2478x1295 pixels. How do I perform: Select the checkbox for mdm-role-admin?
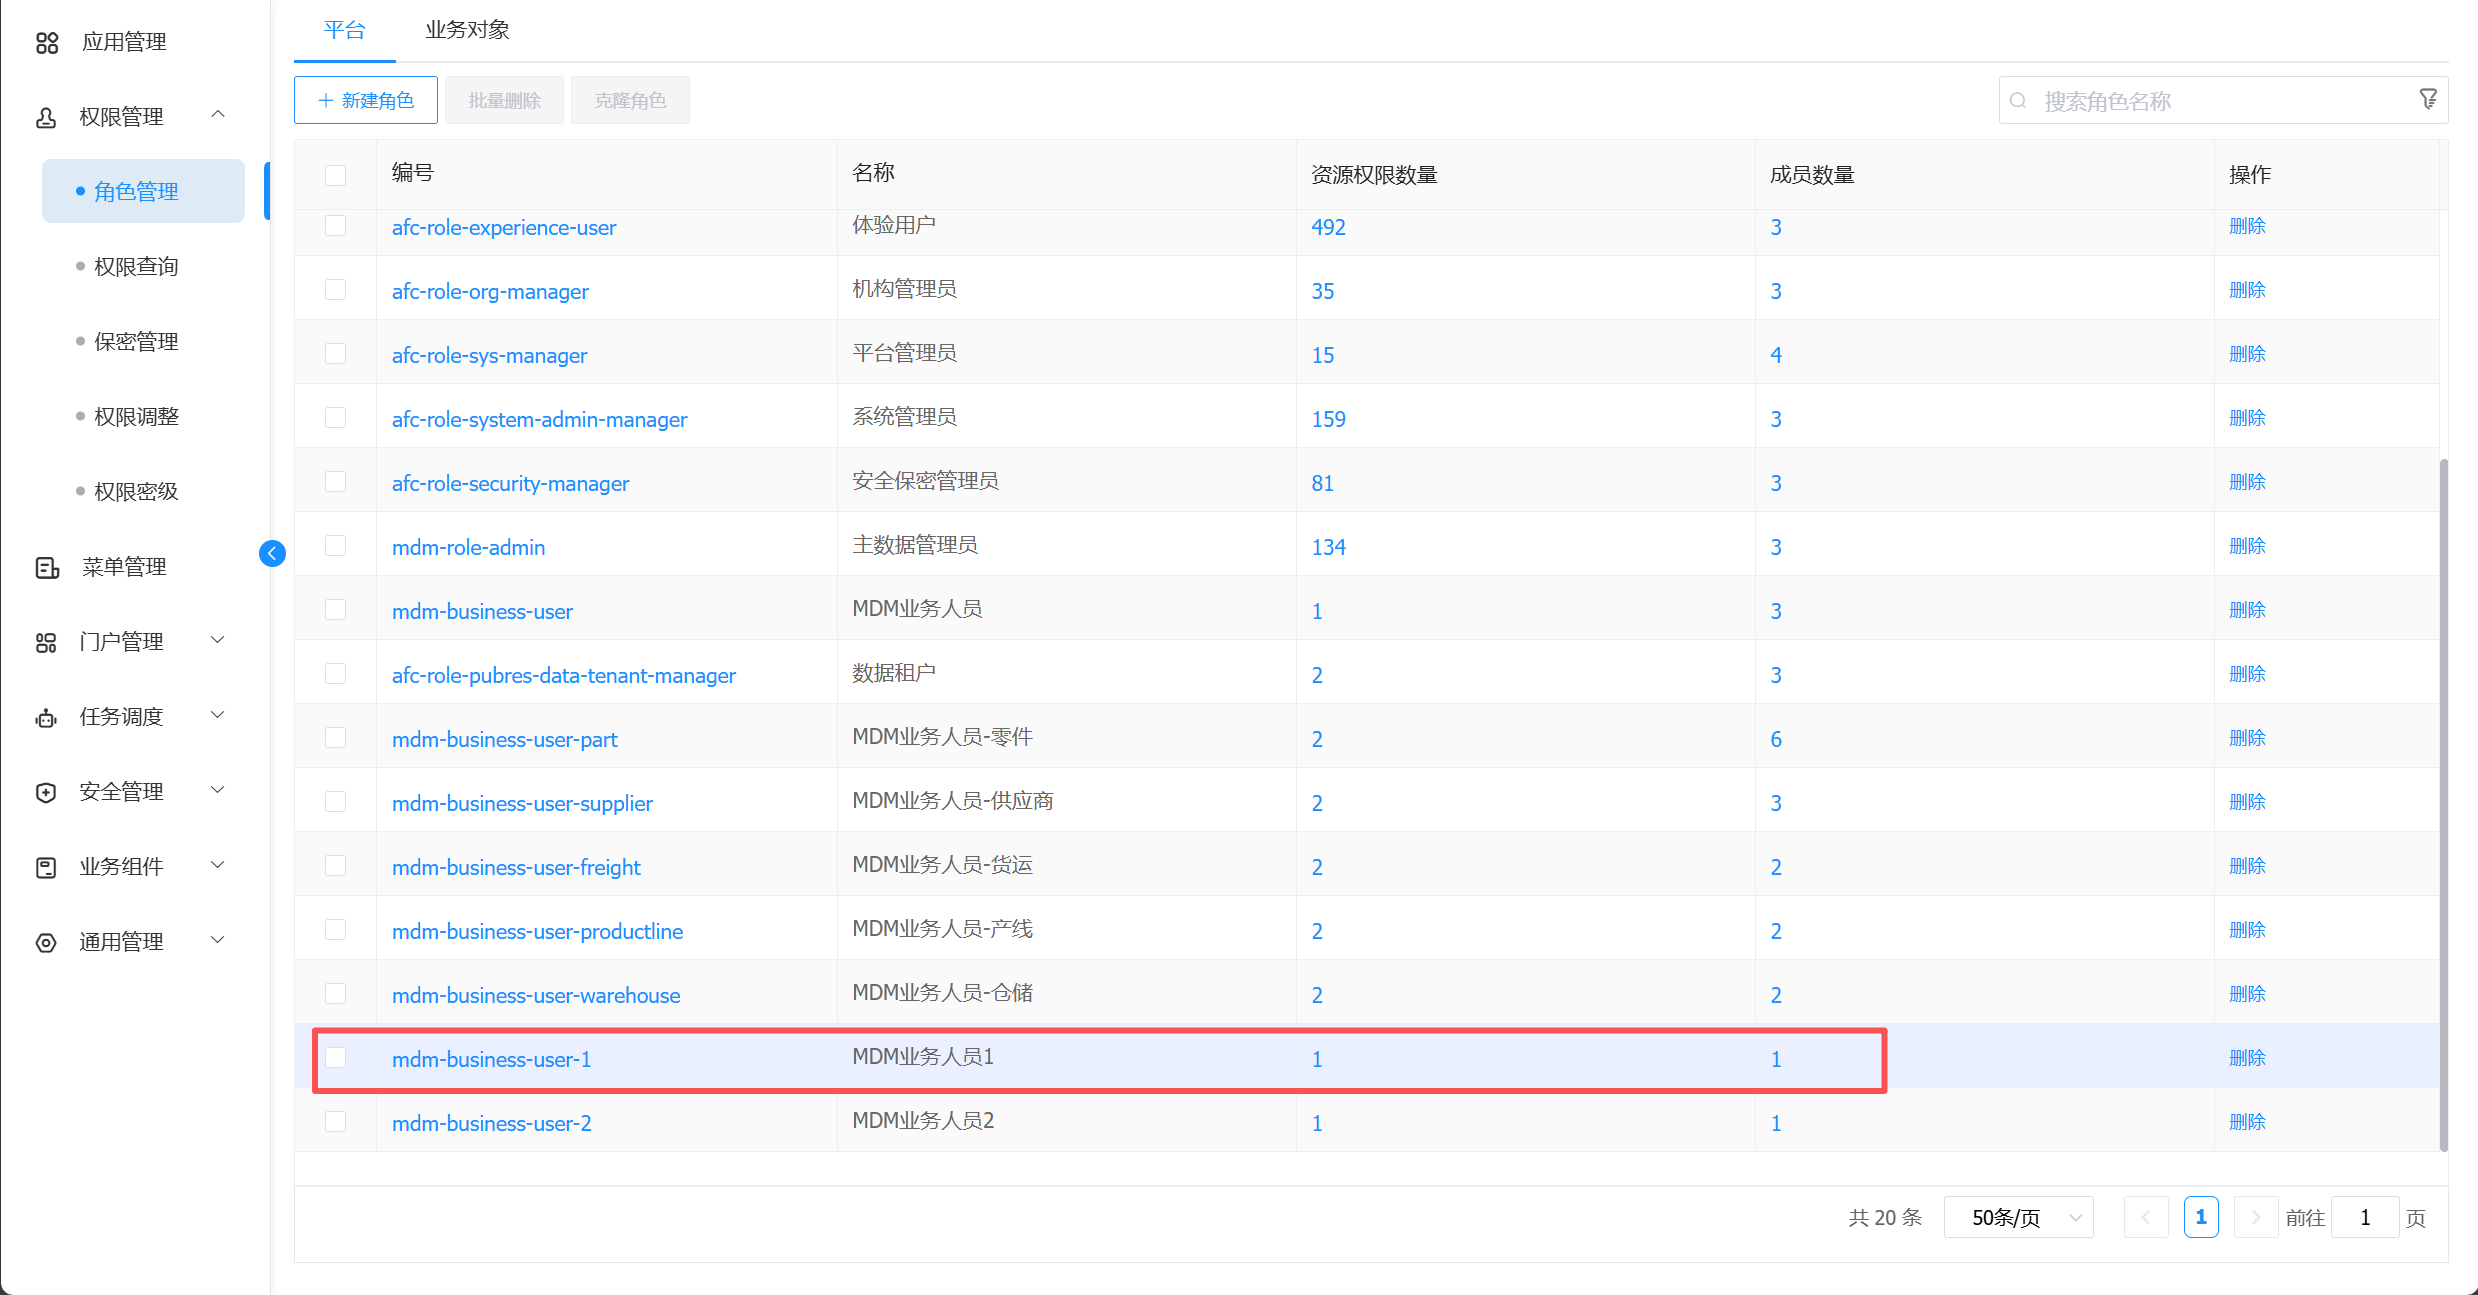pos(336,546)
